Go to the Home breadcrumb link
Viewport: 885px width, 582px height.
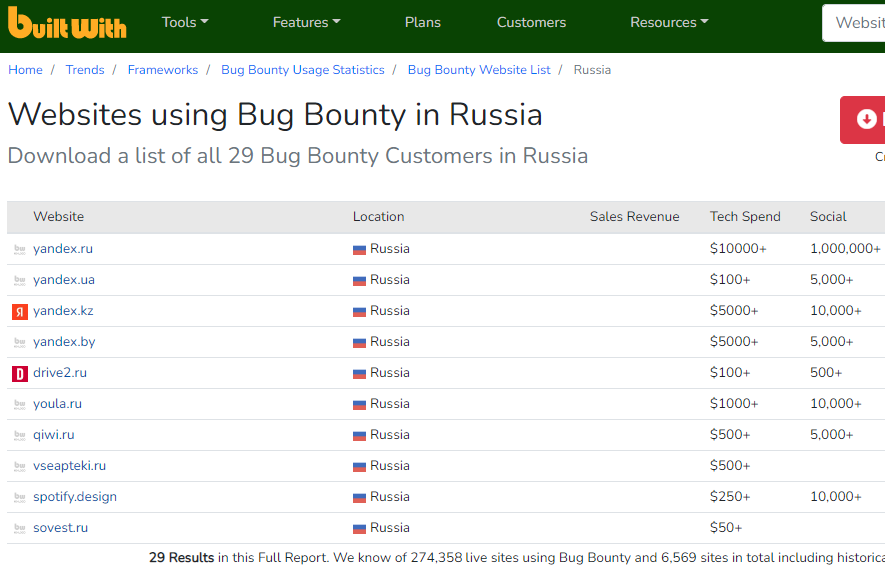click(25, 70)
